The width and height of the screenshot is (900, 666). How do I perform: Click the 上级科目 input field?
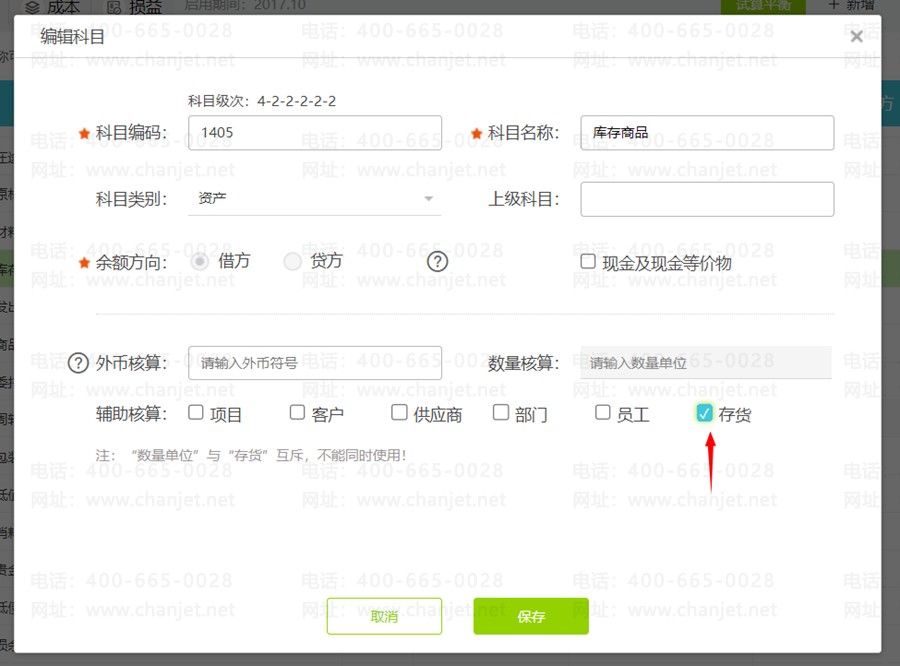(x=707, y=199)
